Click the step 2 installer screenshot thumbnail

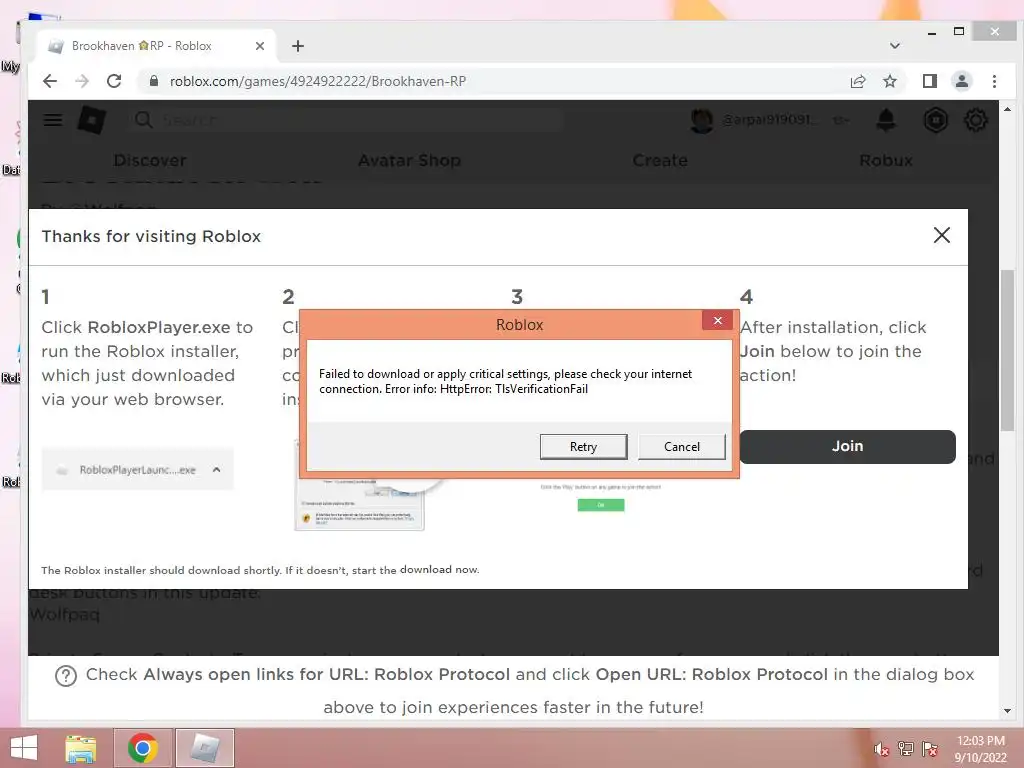pyautogui.click(x=359, y=503)
